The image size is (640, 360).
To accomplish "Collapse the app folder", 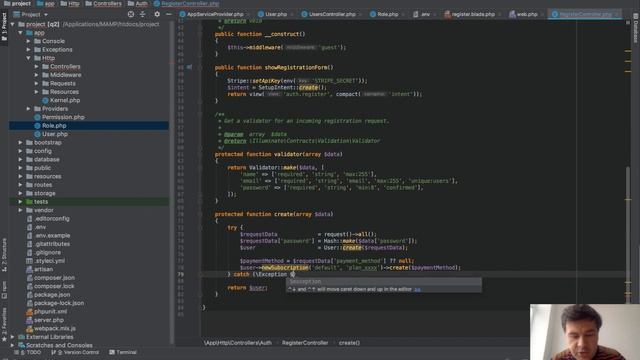I will (20, 33).
